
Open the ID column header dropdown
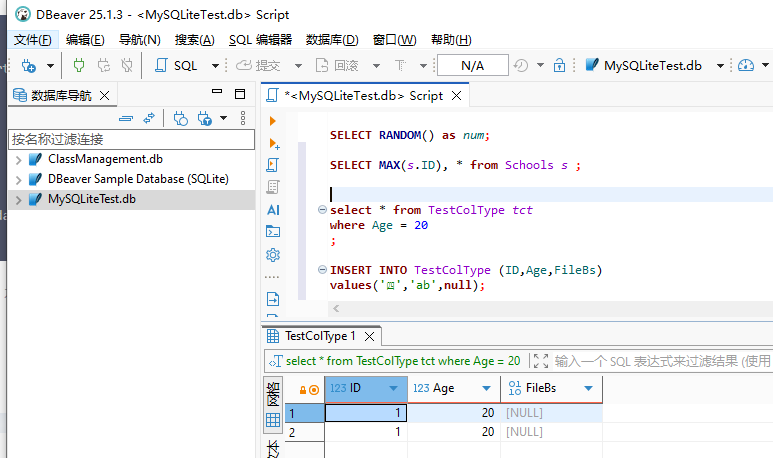coord(393,388)
